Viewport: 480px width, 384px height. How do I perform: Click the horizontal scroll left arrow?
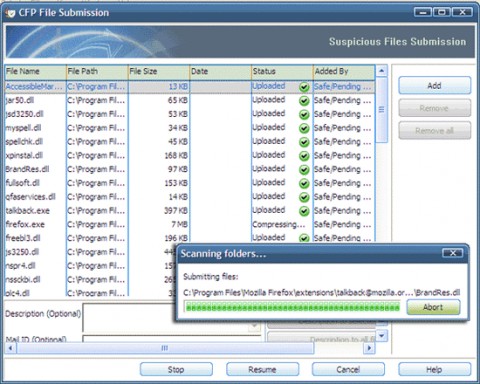(x=10, y=348)
